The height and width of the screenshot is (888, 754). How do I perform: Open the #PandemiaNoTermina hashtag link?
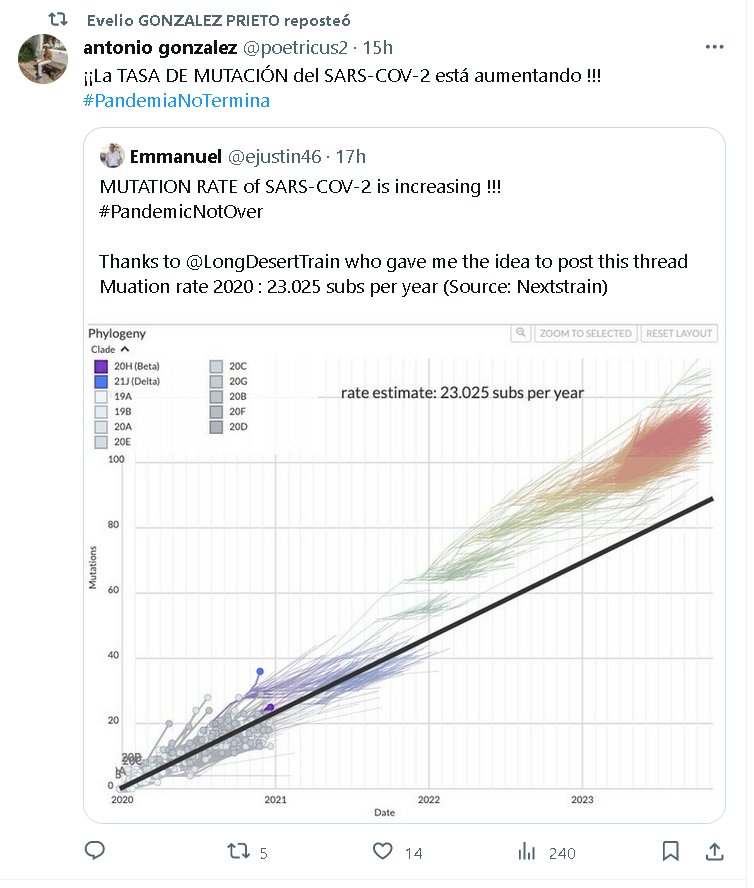click(177, 101)
